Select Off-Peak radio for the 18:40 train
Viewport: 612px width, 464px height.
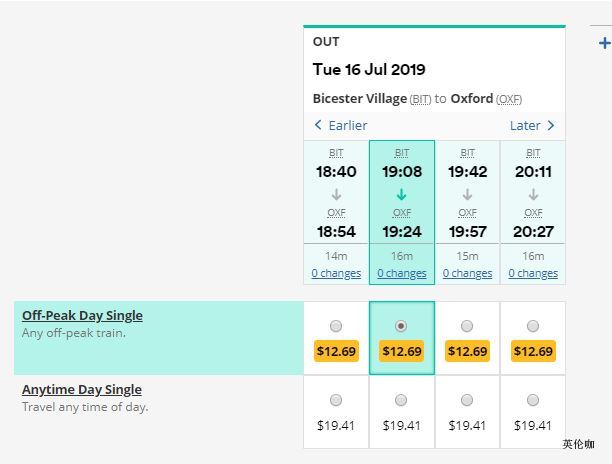click(x=336, y=326)
